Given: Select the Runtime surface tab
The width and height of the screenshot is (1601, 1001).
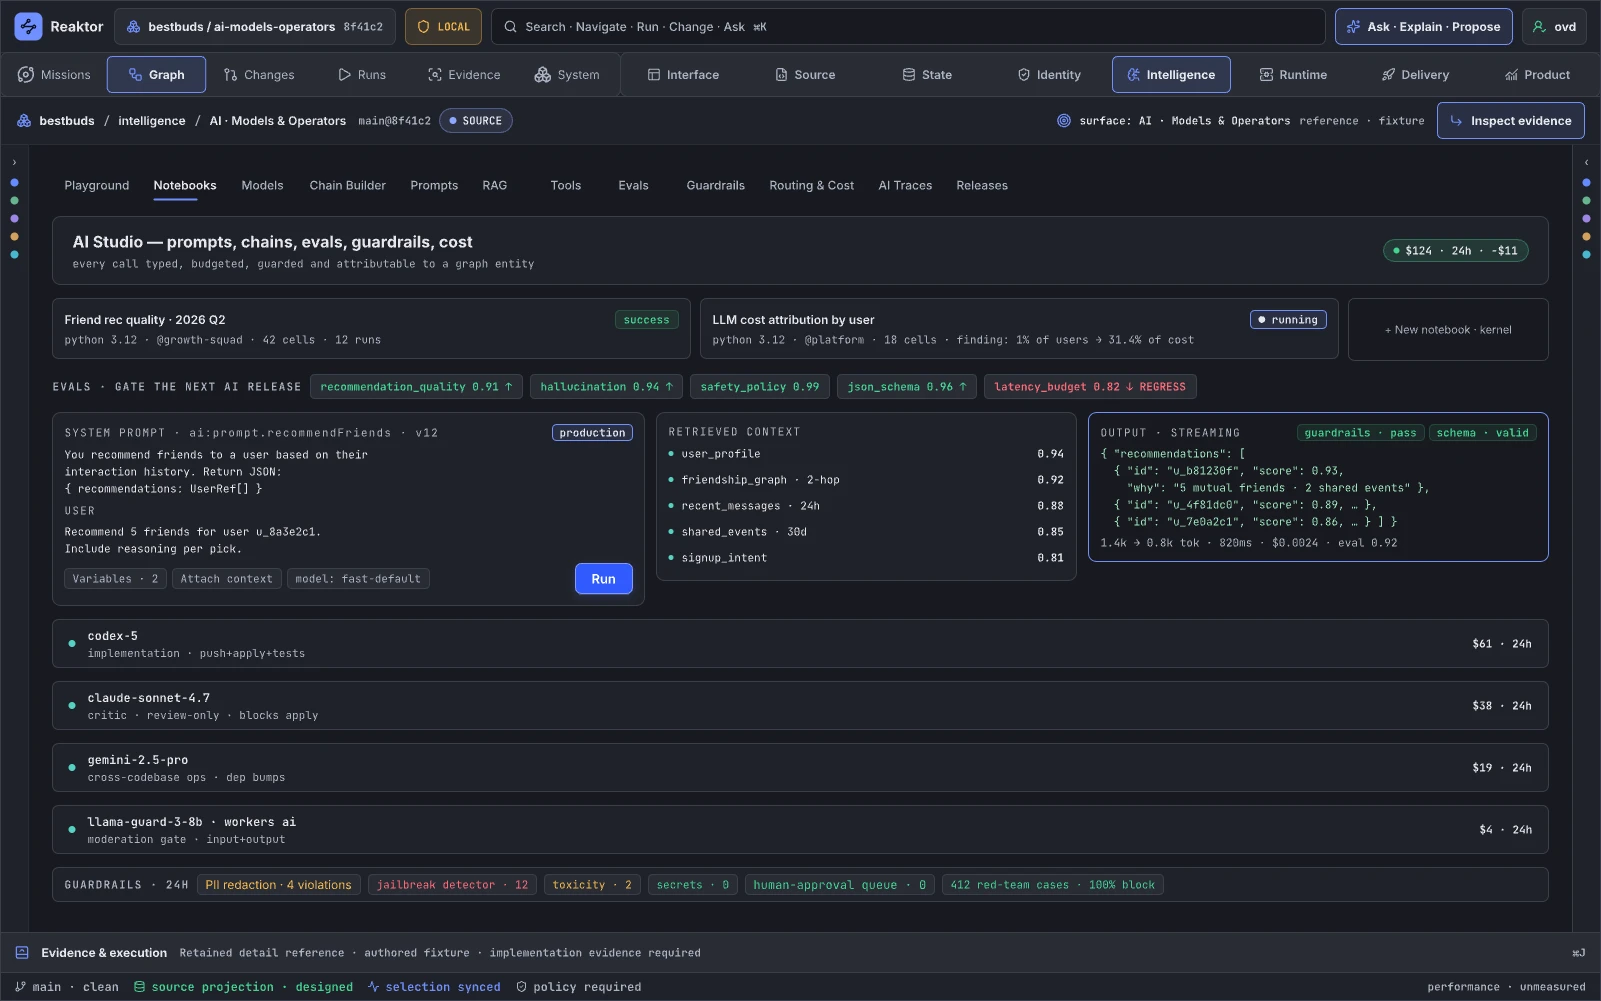Looking at the screenshot, I should (1293, 75).
